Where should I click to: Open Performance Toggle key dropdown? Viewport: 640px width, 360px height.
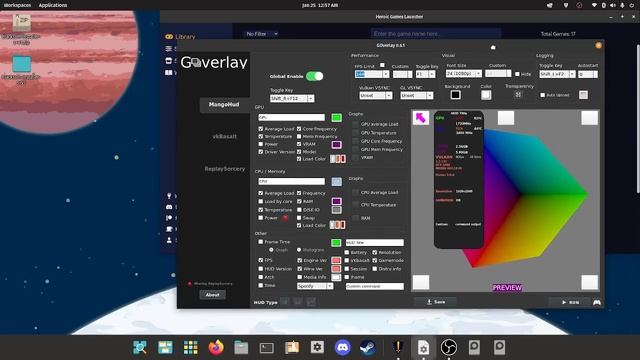pos(431,74)
